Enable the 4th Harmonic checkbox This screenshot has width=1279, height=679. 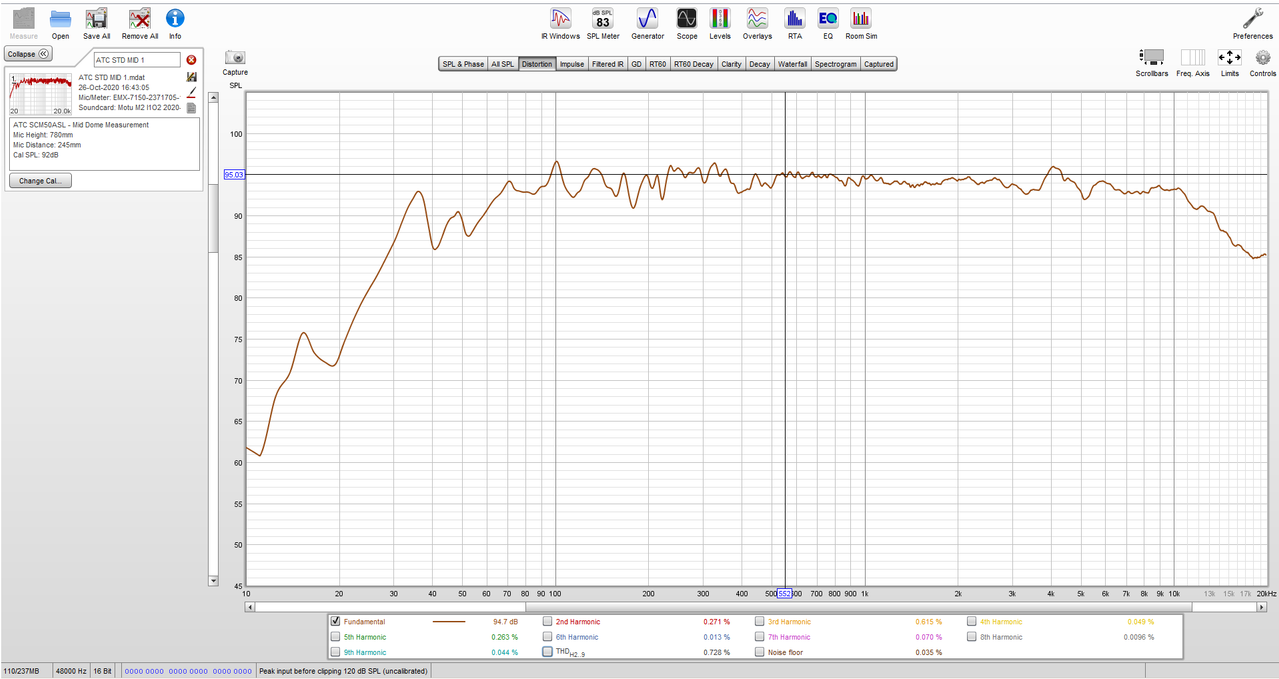(972, 621)
